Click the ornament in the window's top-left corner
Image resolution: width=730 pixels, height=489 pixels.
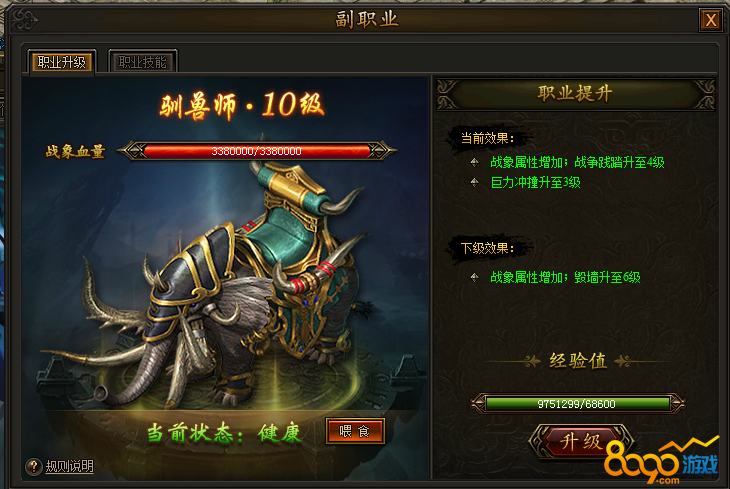pyautogui.click(x=25, y=19)
